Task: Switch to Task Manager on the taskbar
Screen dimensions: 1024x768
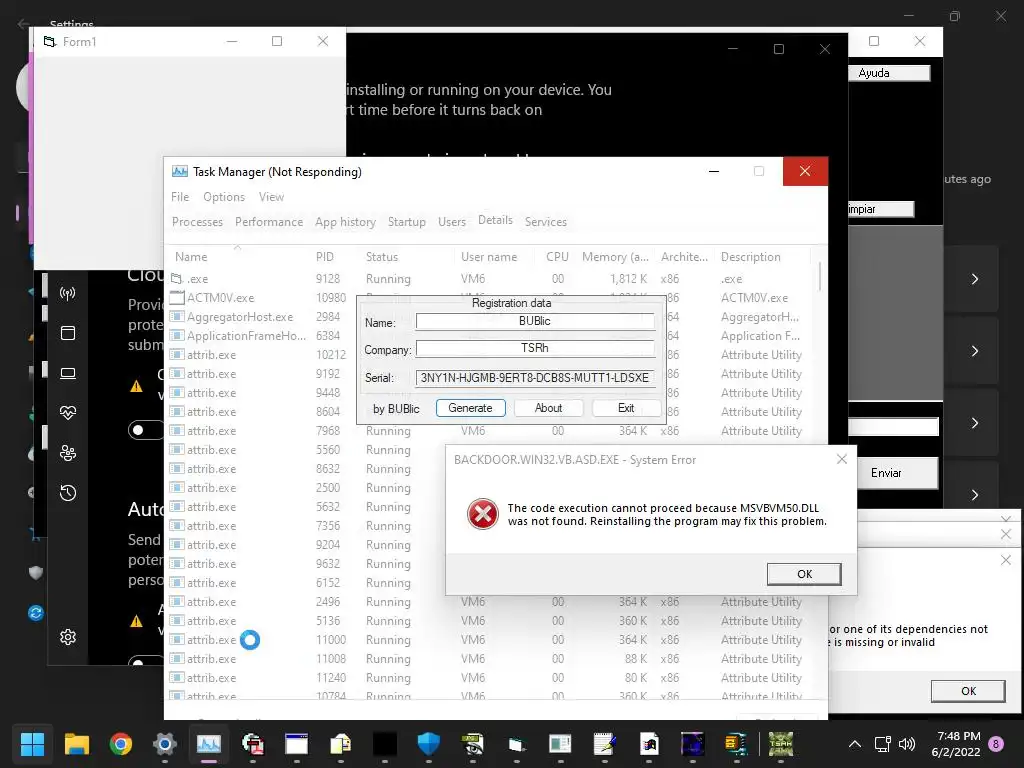Action: click(x=209, y=744)
